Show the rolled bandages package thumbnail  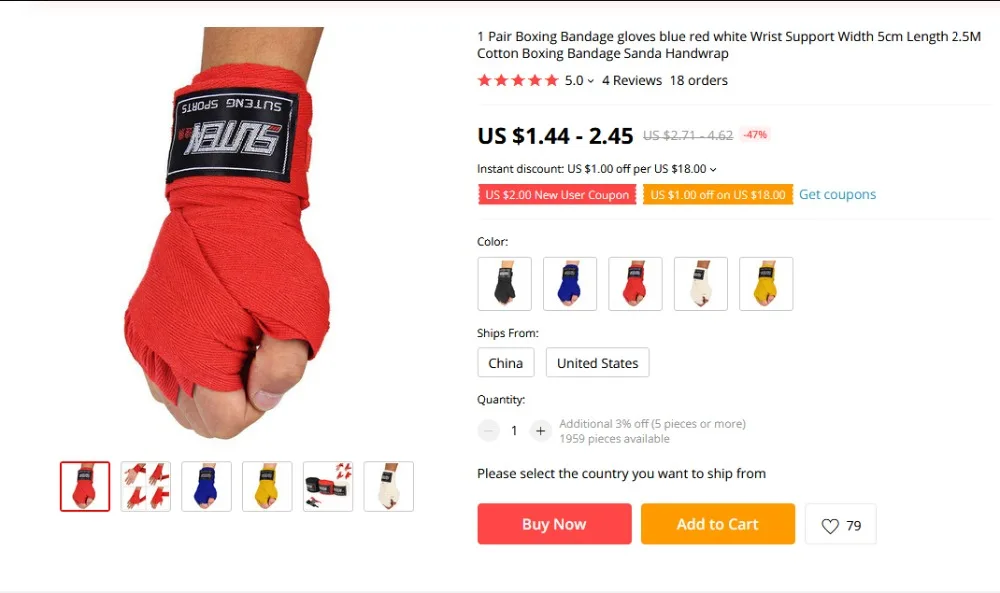pyautogui.click(x=328, y=487)
